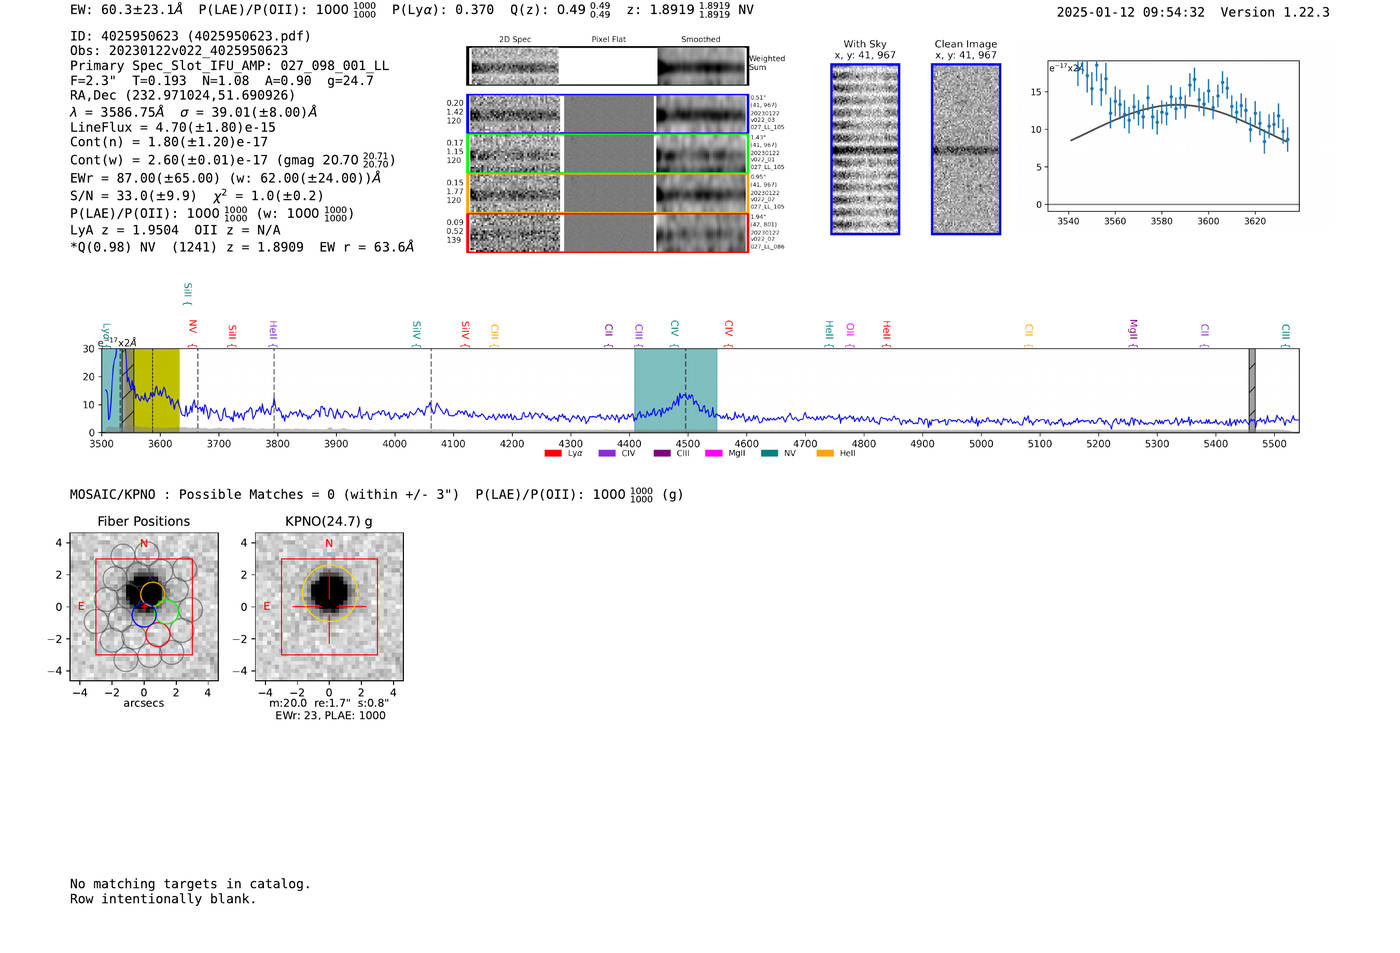This screenshot has width=1400, height=953.
Task: Click the blue fiber circle in Fiber Positions
Action: point(144,614)
